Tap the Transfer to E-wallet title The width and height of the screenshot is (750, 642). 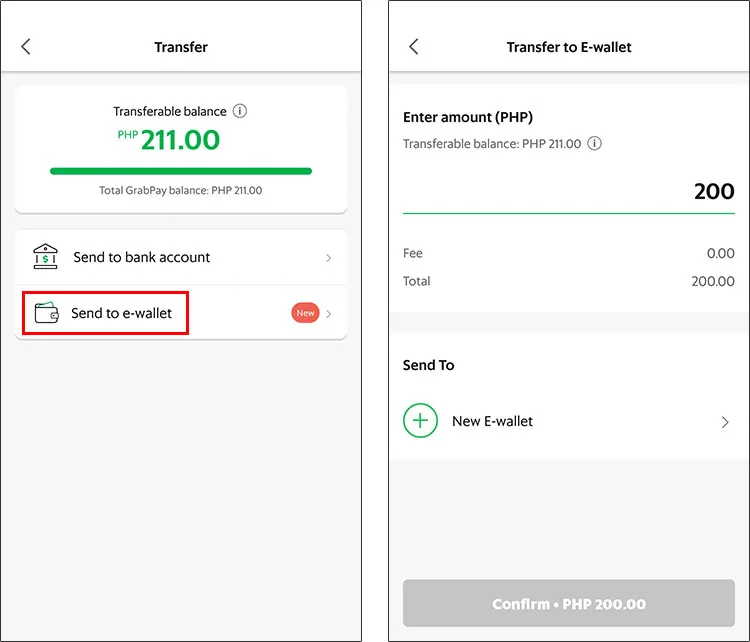(x=569, y=47)
